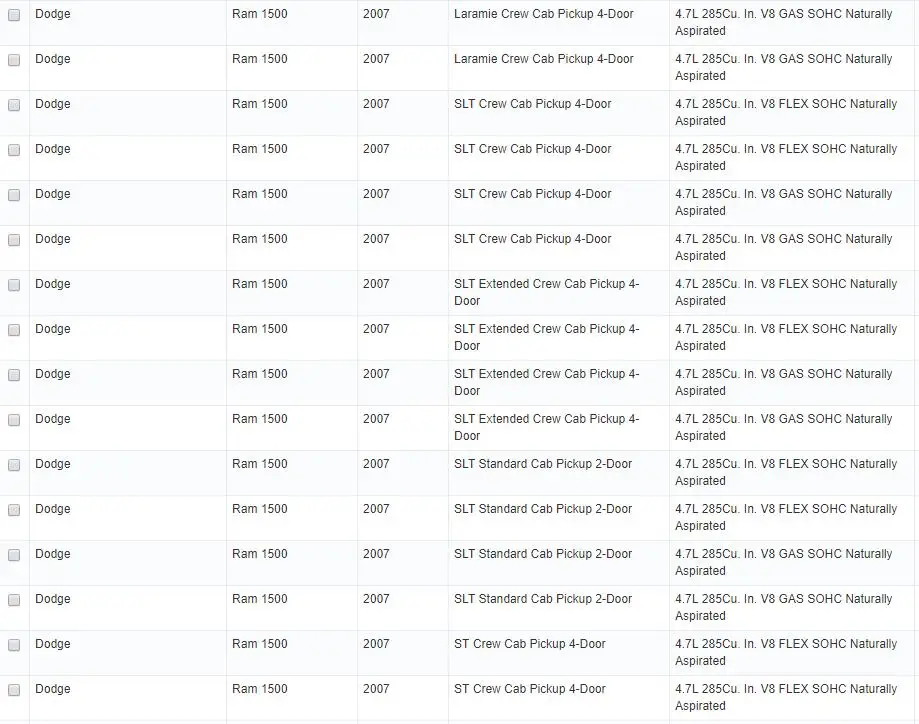919x724 pixels.
Task: Click trim text of first SLT Standard Cab FLEX row
Action: [543, 464]
